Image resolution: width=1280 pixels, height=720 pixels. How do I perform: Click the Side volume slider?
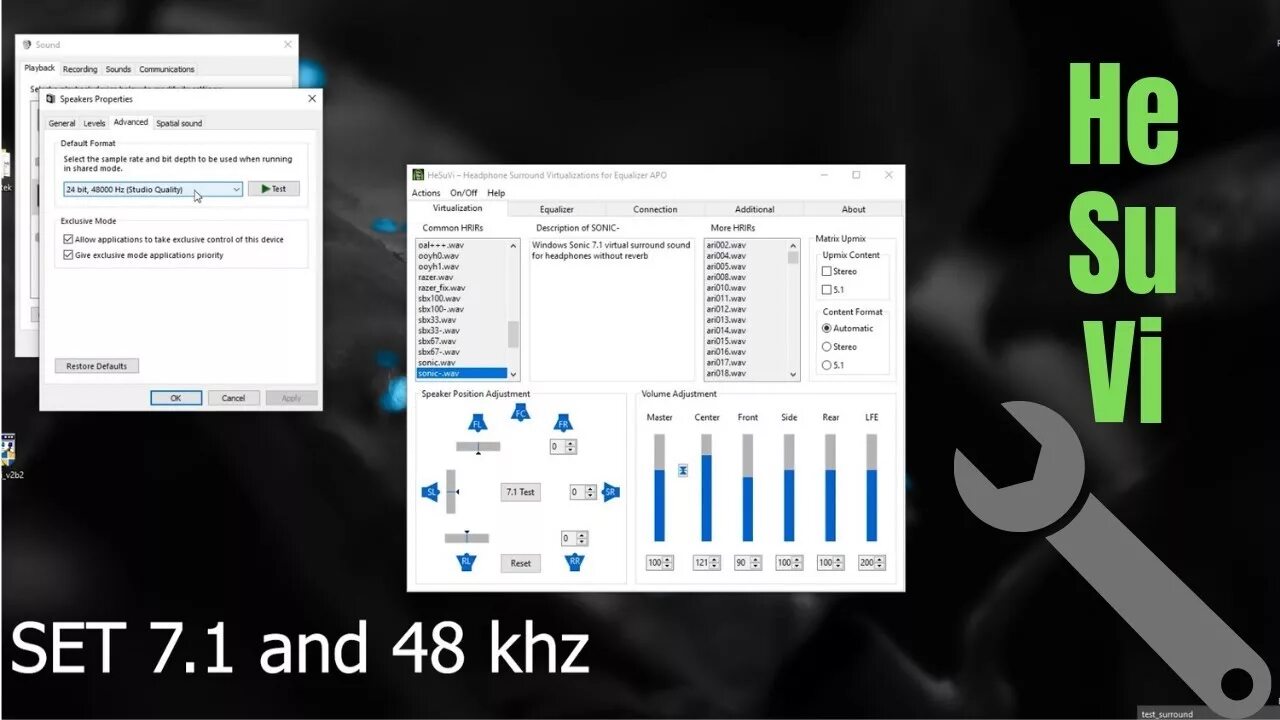click(x=789, y=488)
